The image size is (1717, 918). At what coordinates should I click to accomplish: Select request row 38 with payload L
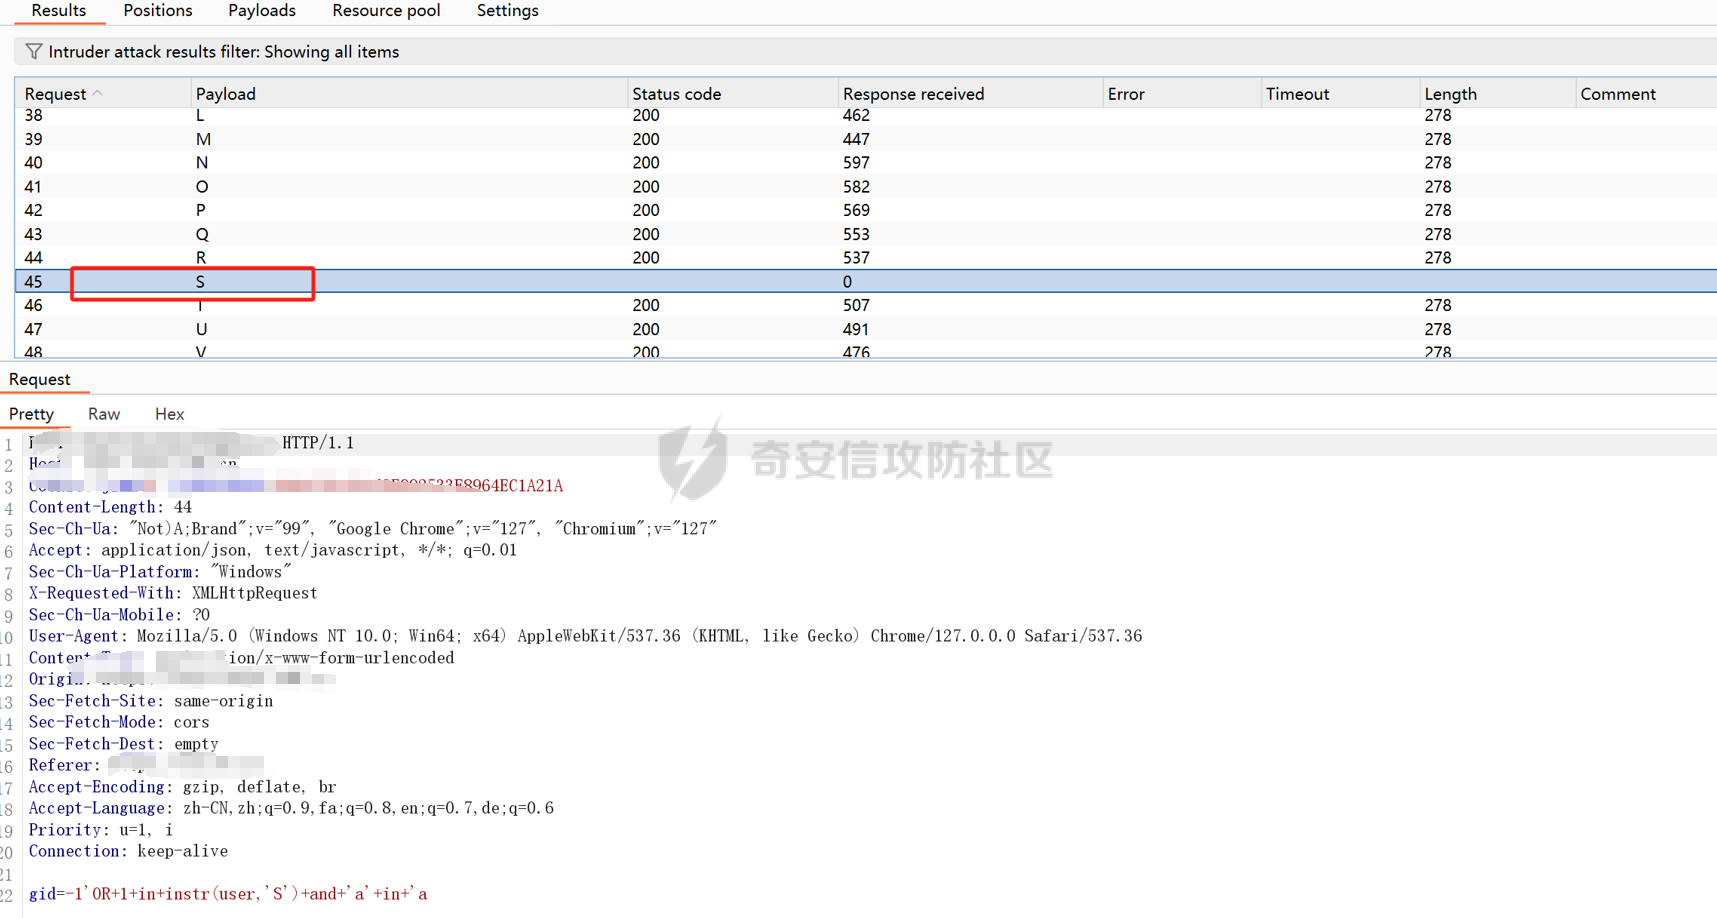point(866,115)
